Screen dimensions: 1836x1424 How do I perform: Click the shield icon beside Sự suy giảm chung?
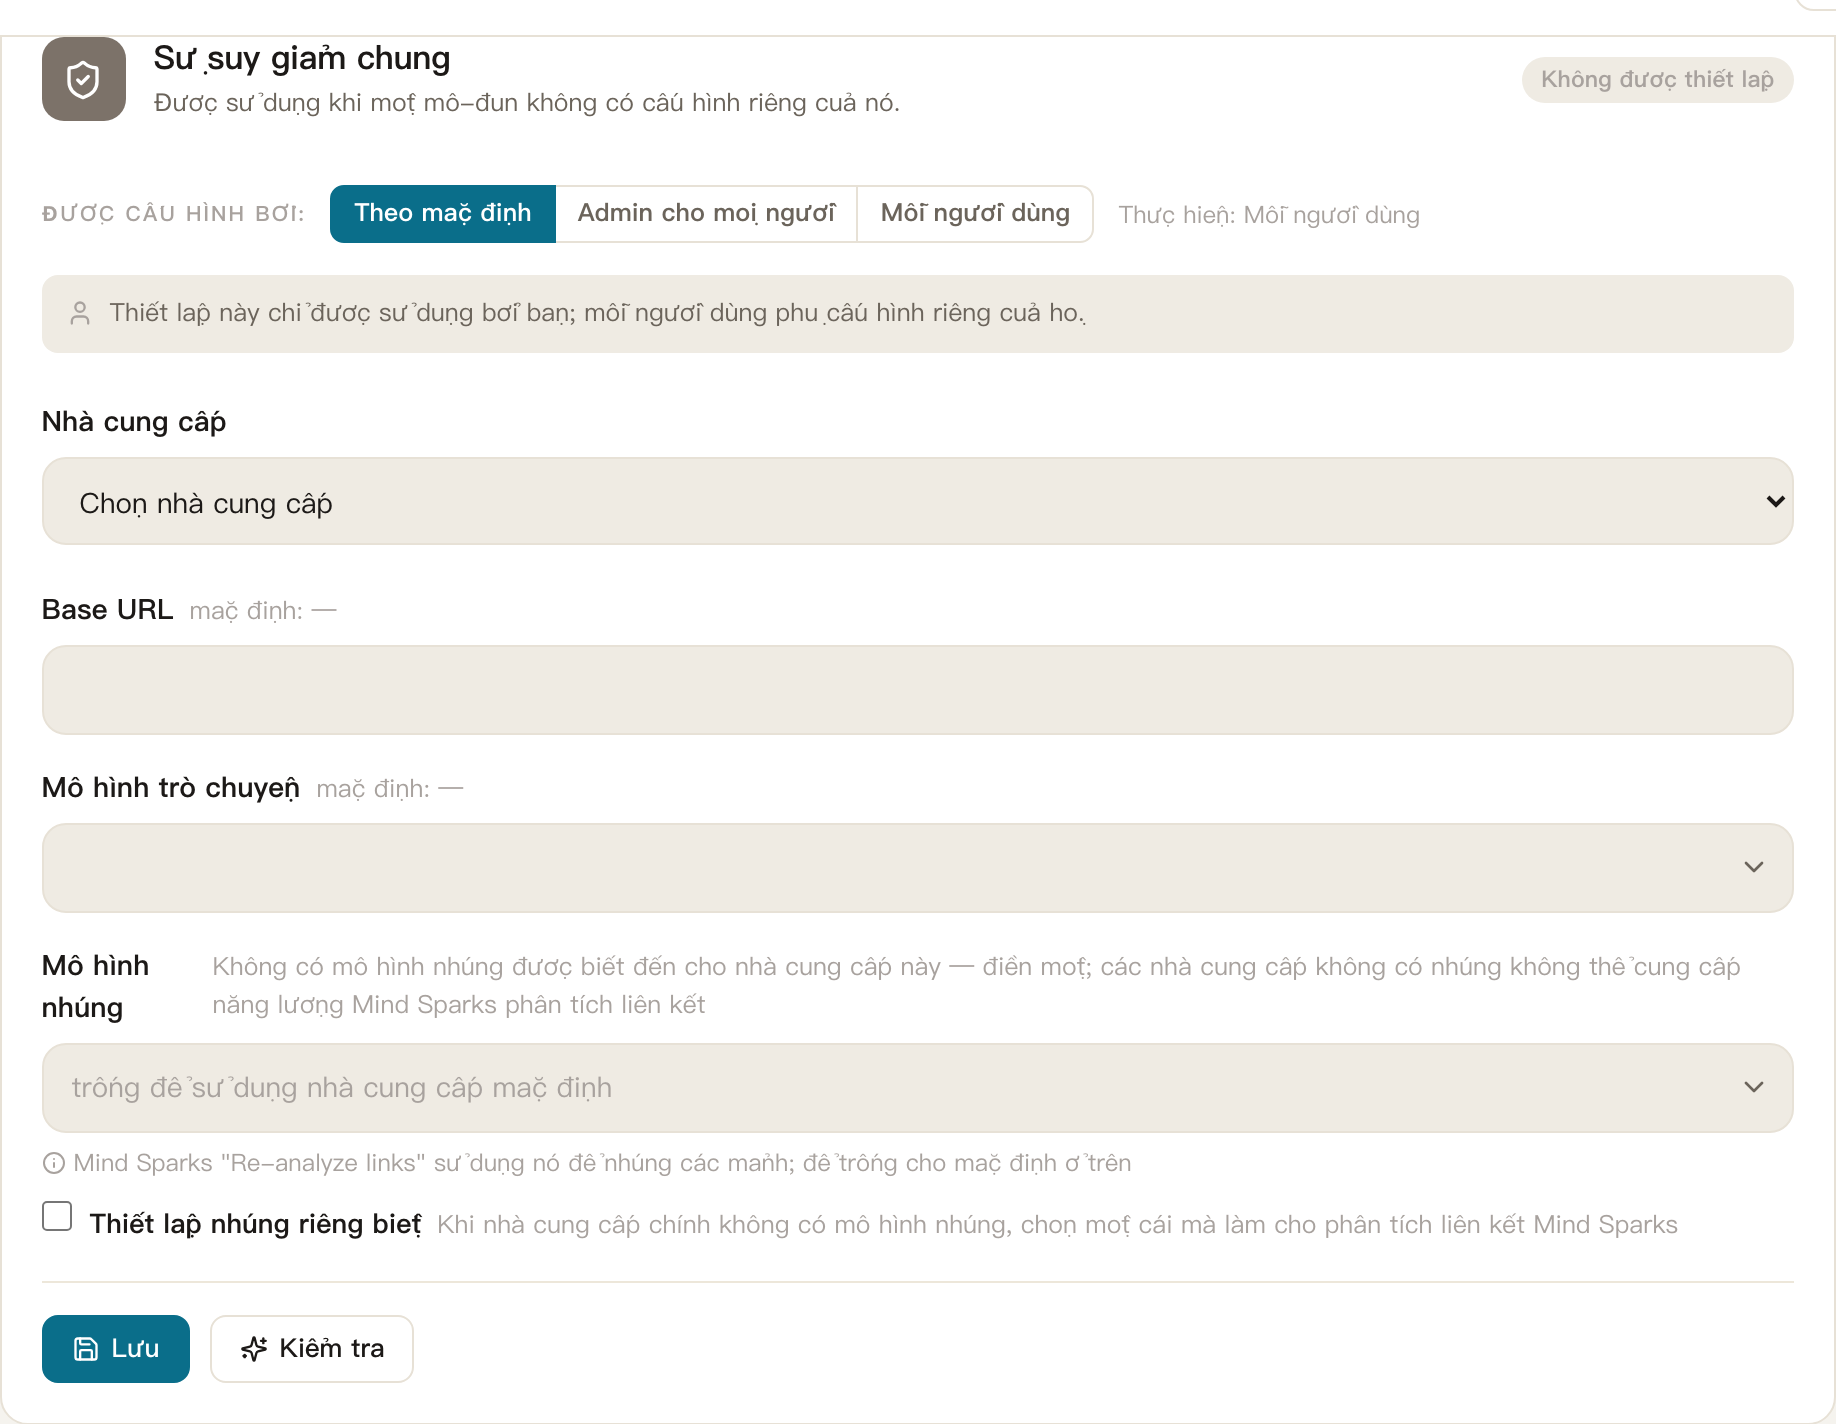click(x=84, y=79)
